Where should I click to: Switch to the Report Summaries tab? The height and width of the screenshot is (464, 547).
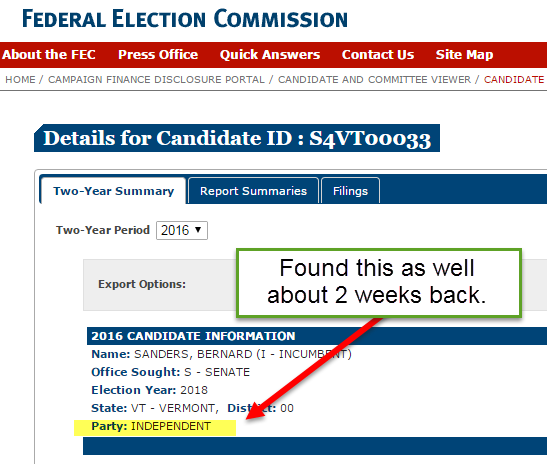tap(253, 191)
